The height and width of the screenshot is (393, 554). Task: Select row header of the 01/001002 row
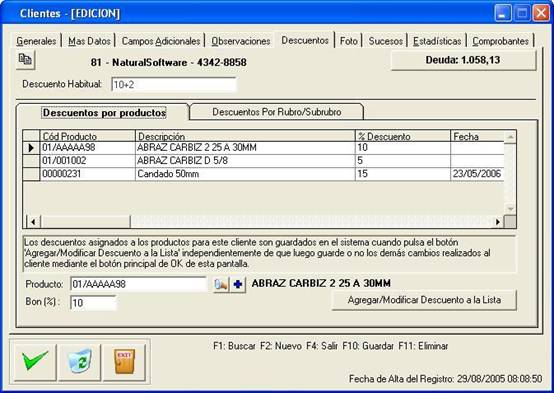pyautogui.click(x=31, y=161)
